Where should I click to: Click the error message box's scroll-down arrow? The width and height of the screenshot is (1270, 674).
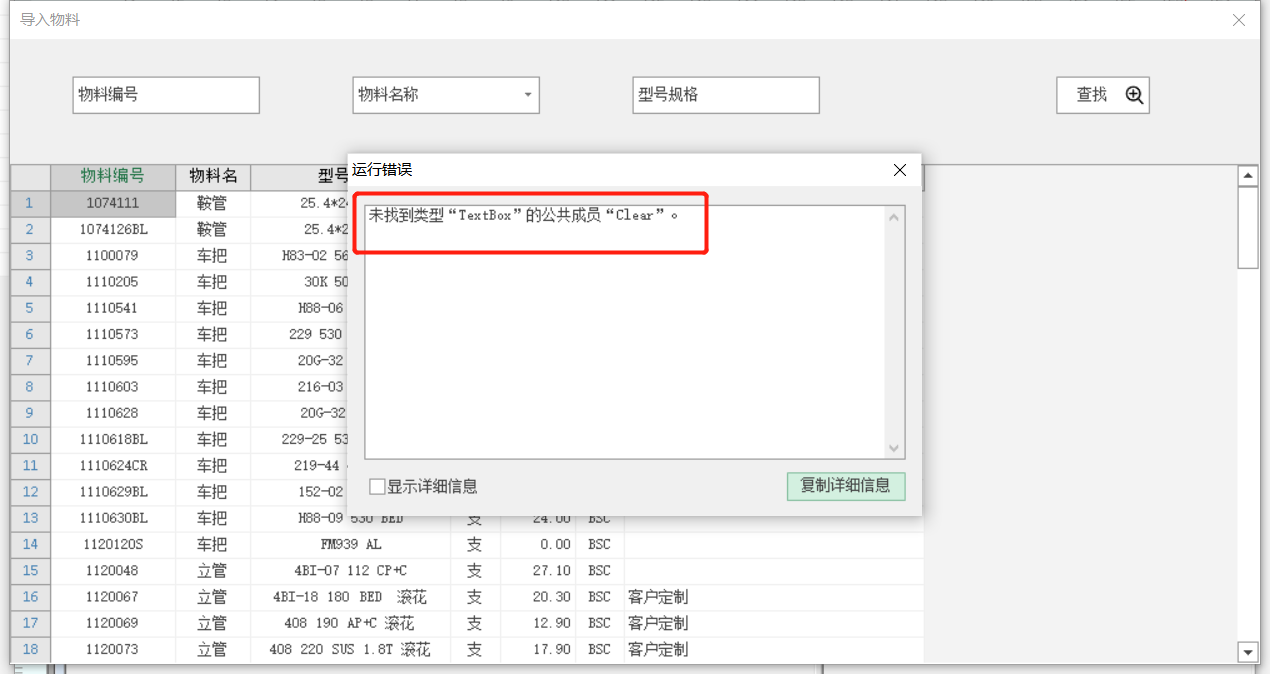(x=894, y=448)
